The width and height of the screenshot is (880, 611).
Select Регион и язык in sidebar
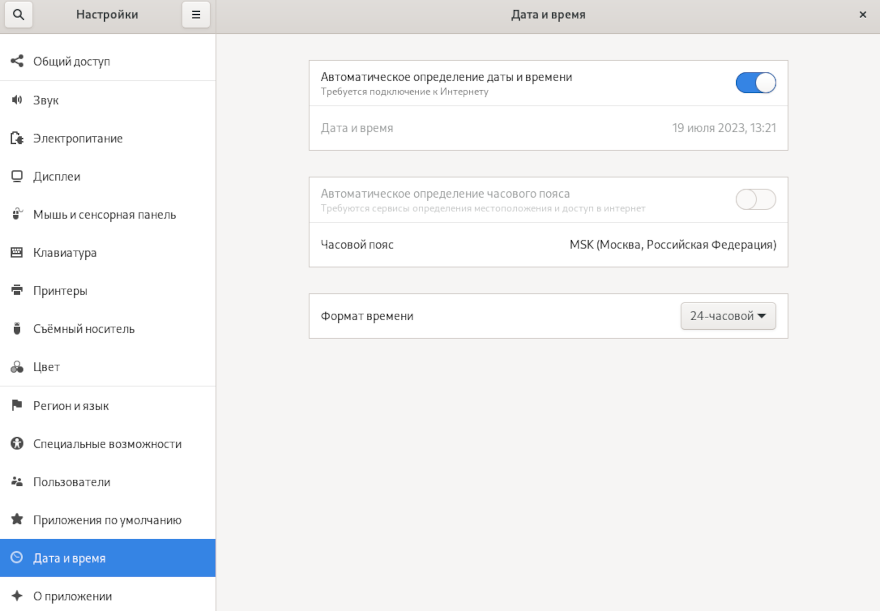click(x=71, y=405)
